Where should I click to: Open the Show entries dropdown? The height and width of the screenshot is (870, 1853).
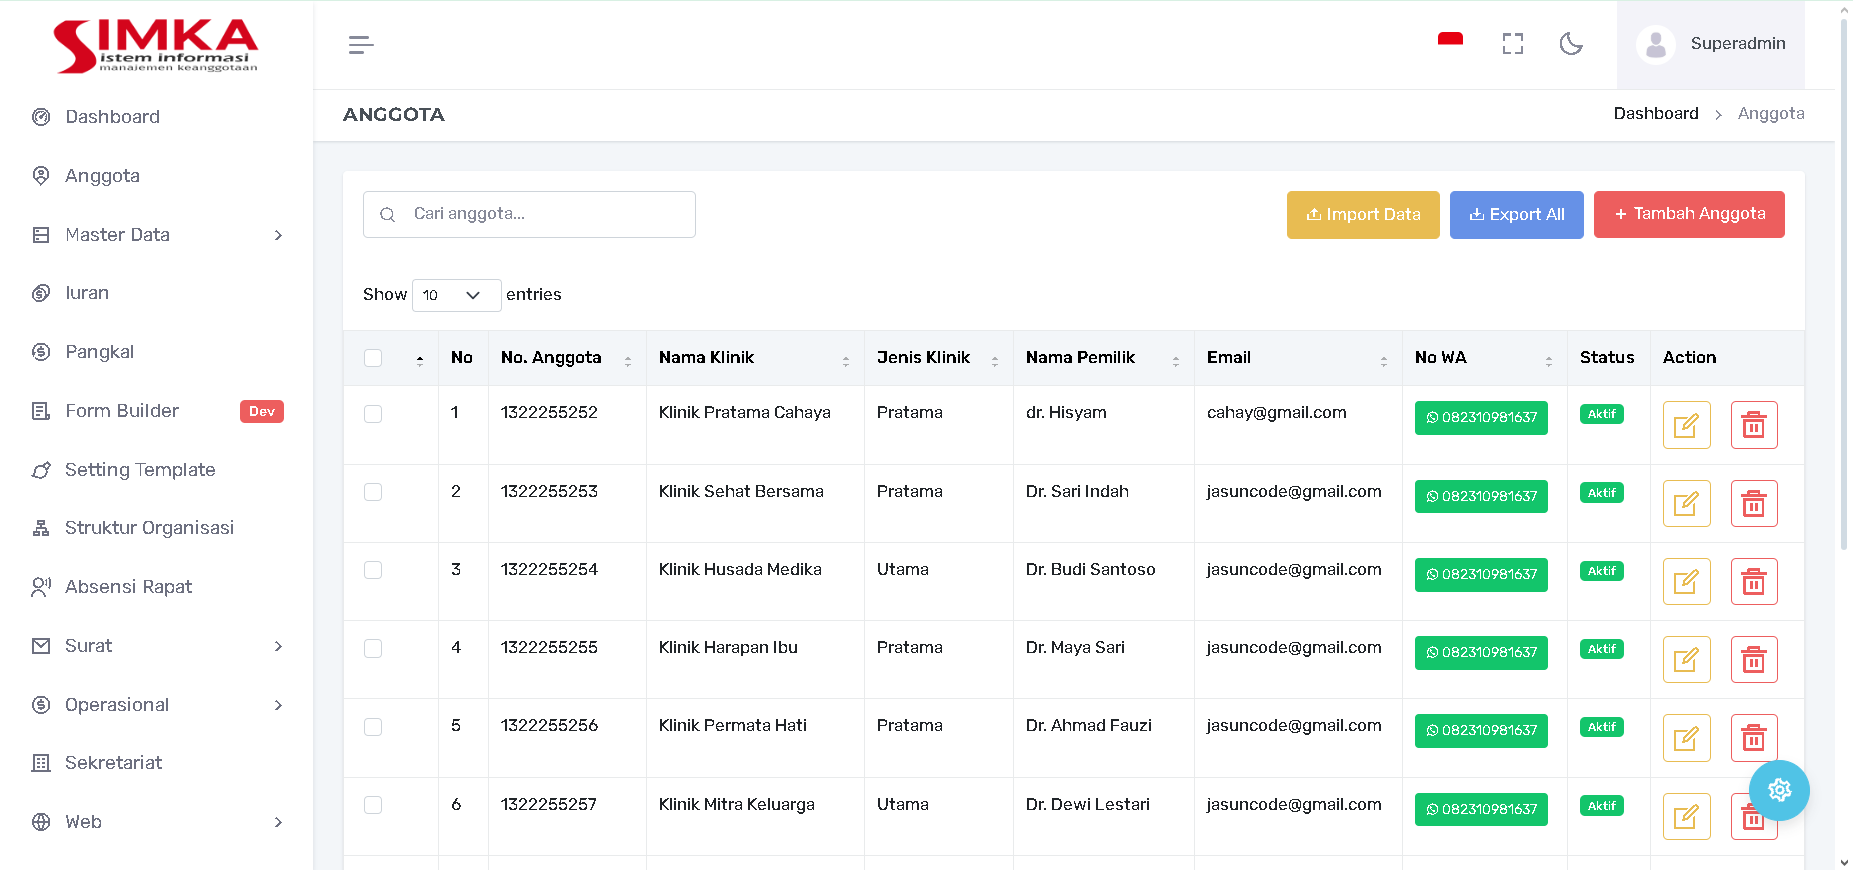tap(456, 295)
